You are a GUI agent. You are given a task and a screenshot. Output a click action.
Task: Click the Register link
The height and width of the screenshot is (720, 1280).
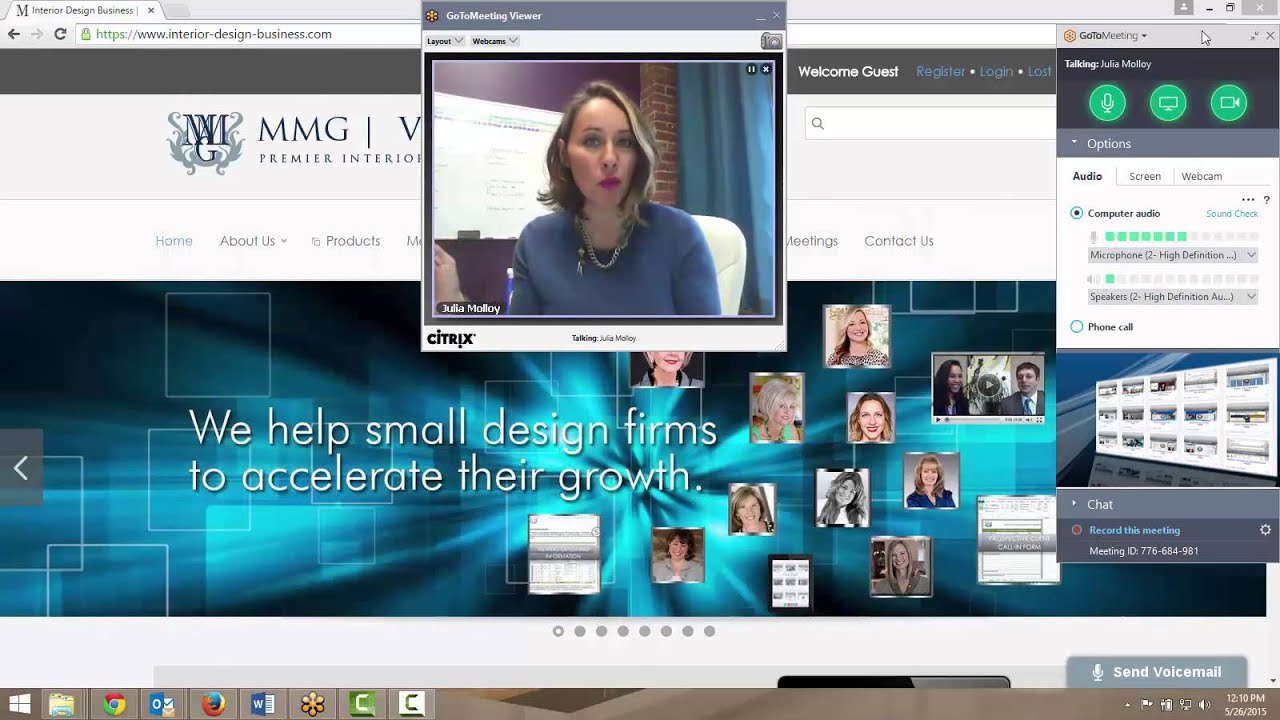point(941,72)
